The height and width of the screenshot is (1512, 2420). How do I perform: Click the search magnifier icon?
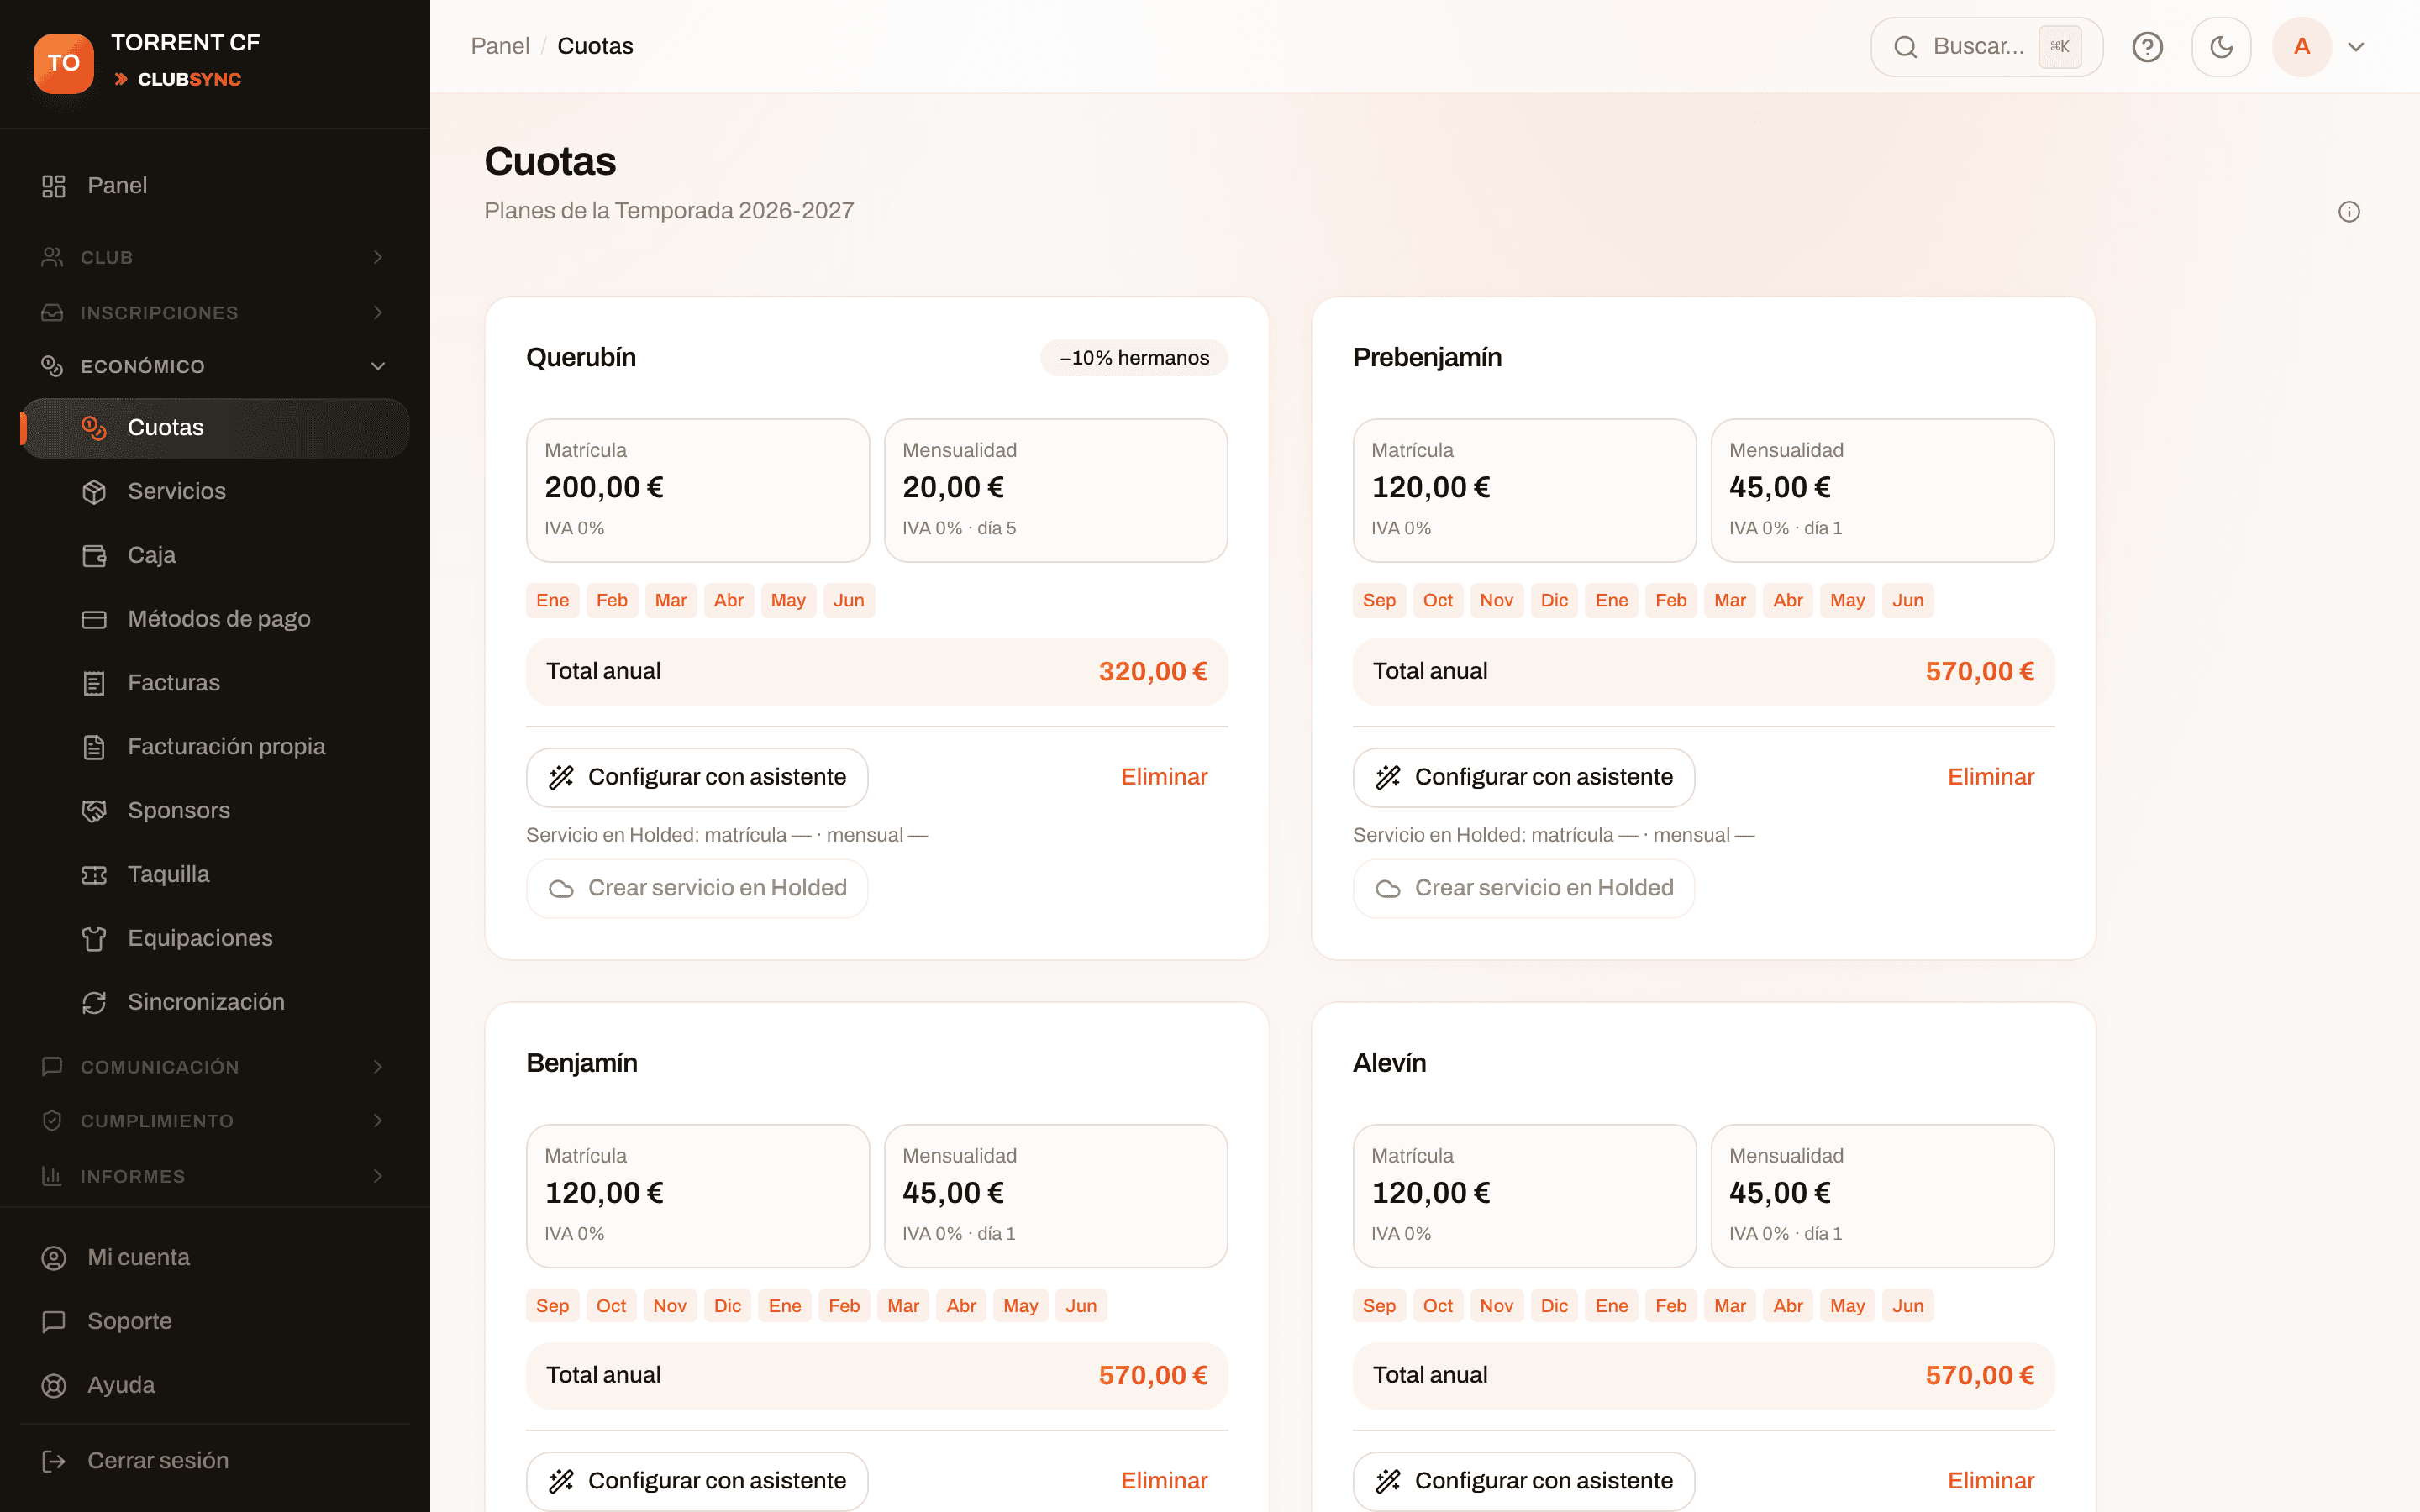1905,47
